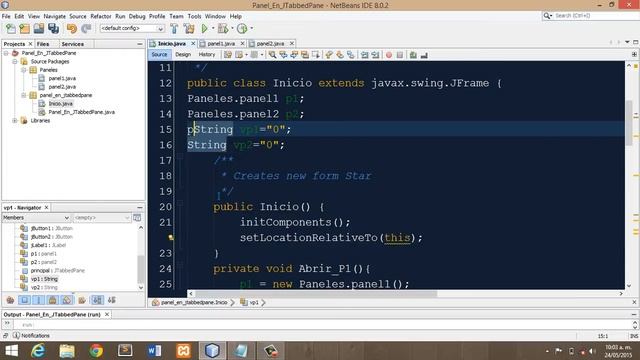Viewport: 640px width, 360px height.
Task: Click the Last Edit editor toolbar icon
Action: 228,55
